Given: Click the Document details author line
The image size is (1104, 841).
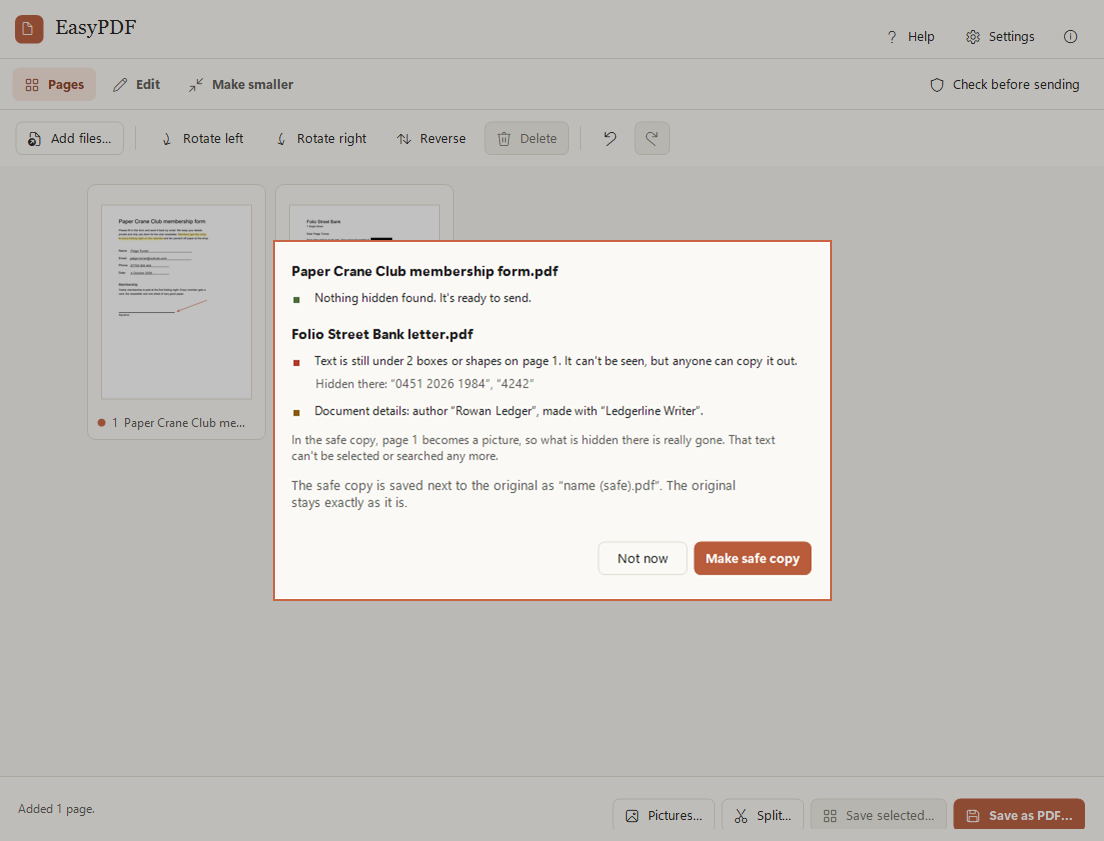Looking at the screenshot, I should (x=509, y=411).
